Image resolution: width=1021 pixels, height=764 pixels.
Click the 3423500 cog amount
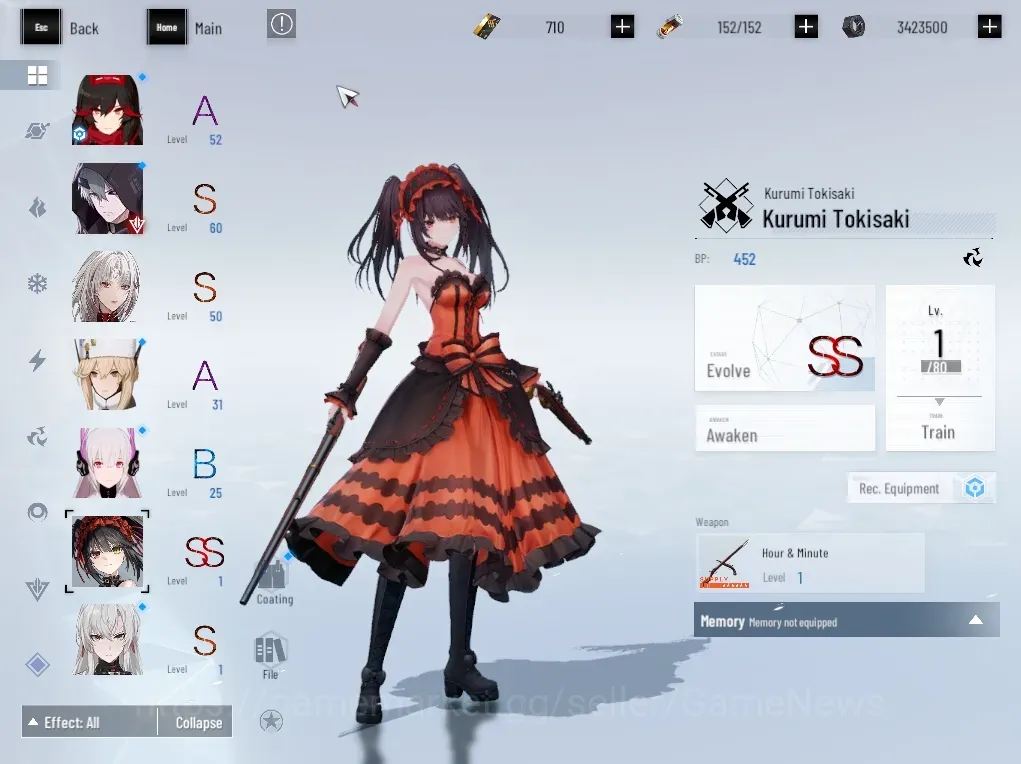(921, 27)
